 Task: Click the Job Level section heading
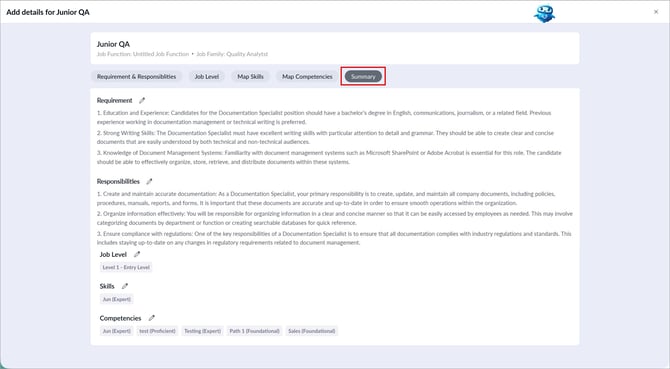point(113,255)
